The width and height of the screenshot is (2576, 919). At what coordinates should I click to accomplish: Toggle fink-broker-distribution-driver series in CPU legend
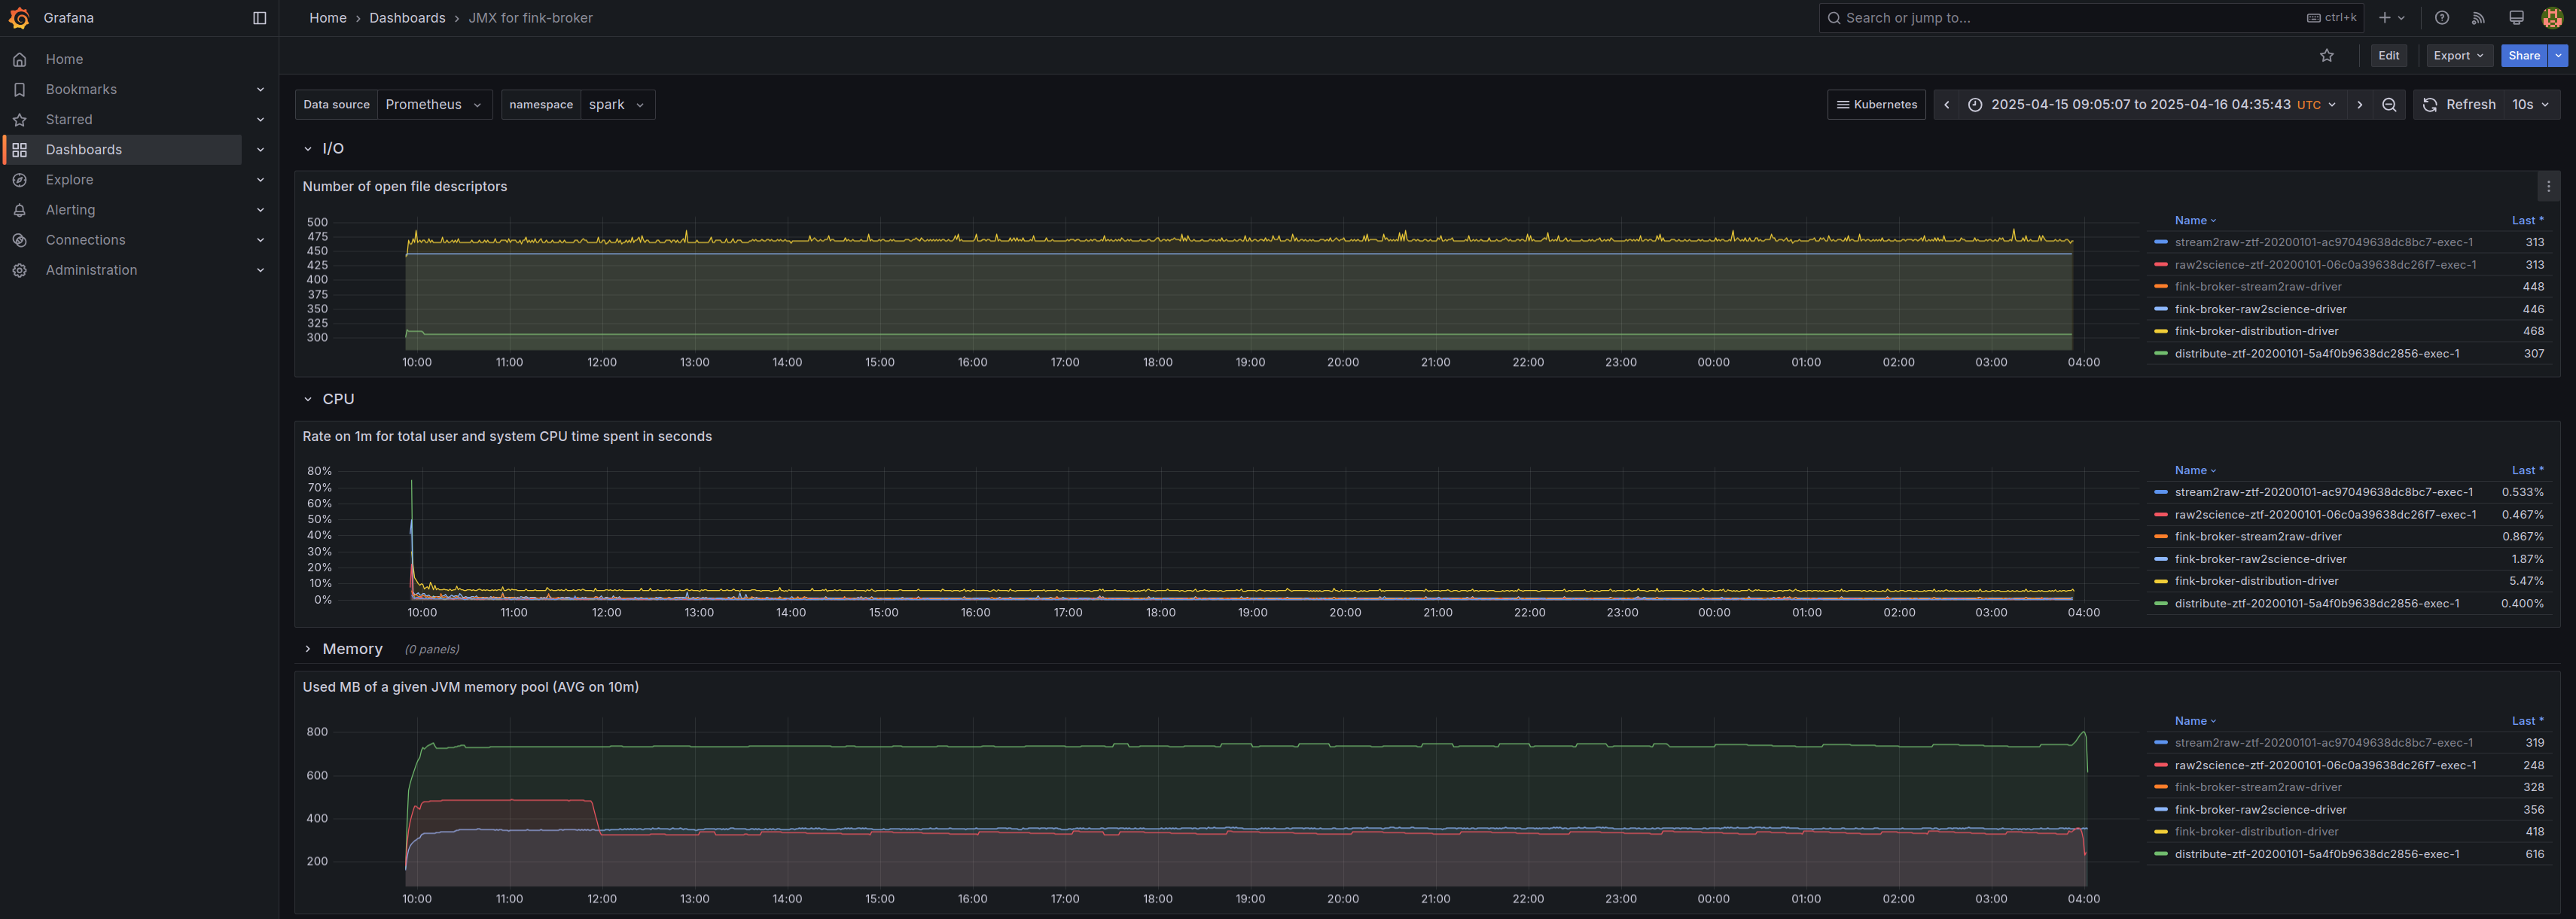point(2256,581)
